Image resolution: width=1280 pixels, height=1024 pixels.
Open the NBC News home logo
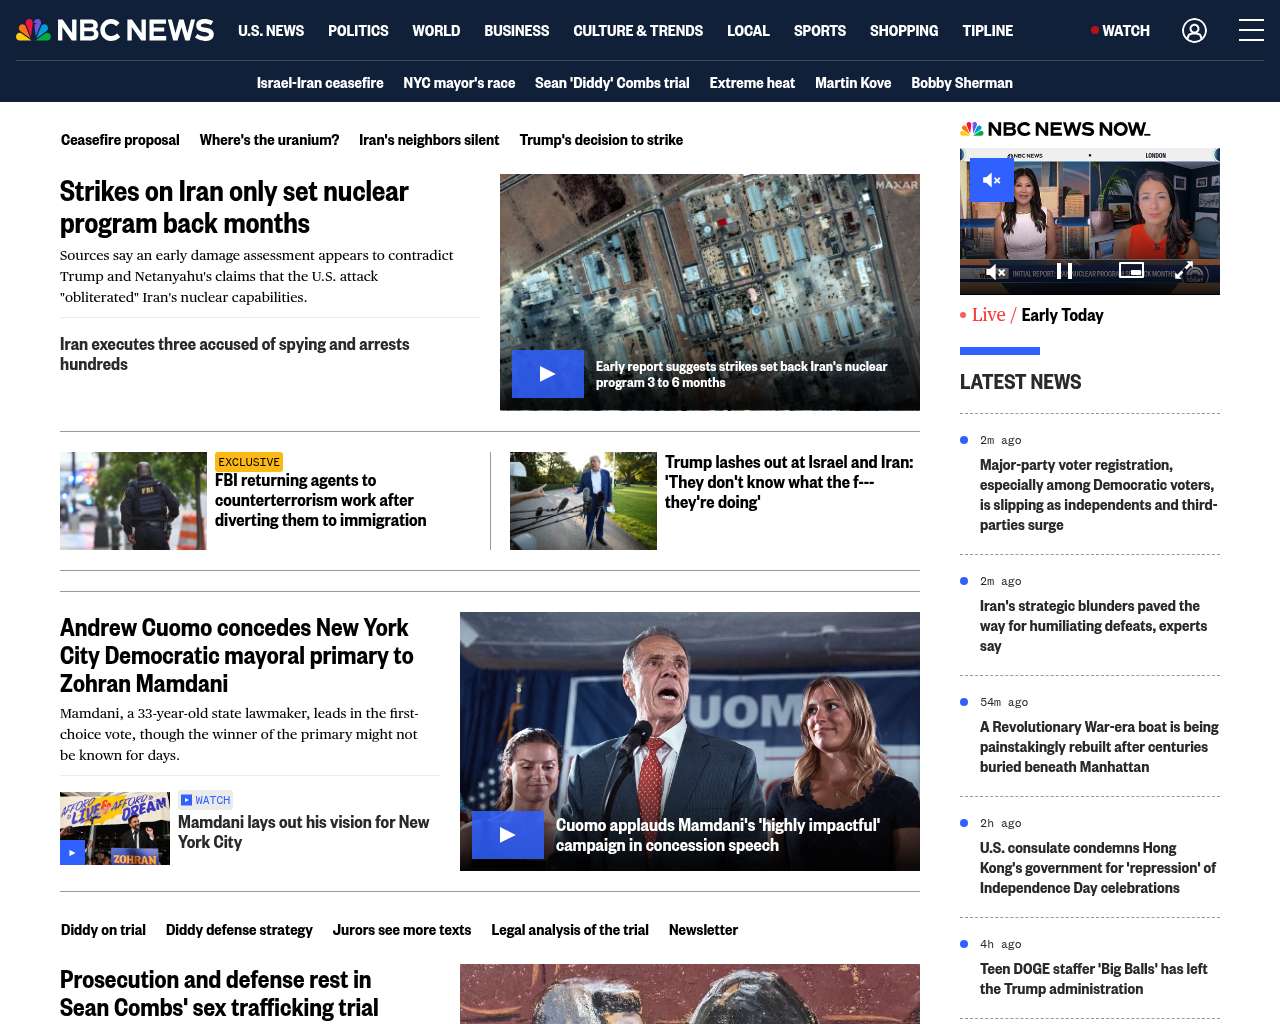pos(115,30)
